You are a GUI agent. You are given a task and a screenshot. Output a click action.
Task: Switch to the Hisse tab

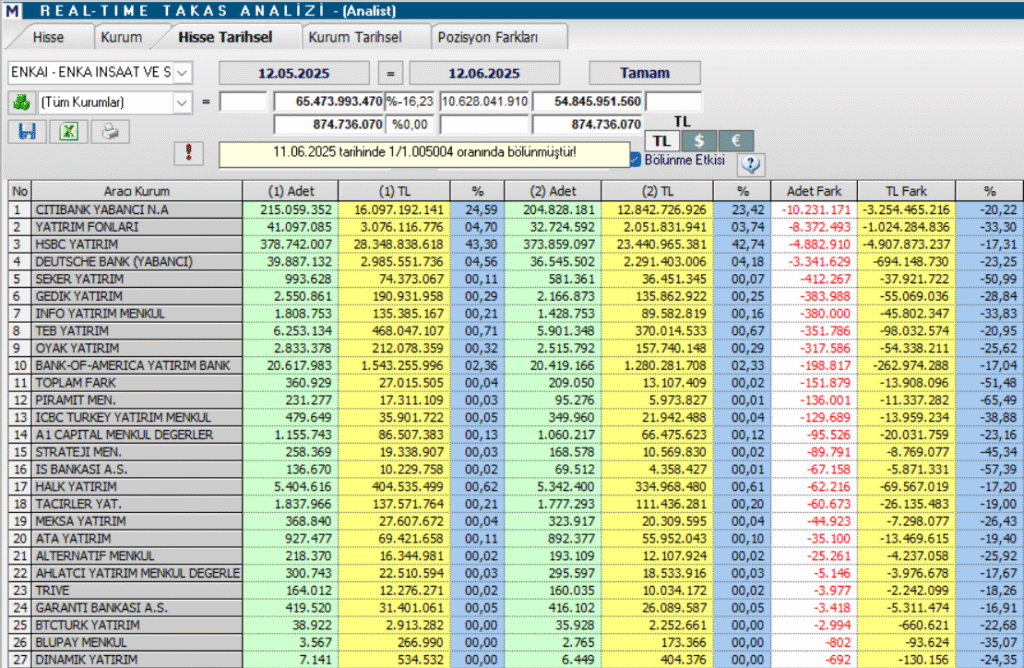48,37
